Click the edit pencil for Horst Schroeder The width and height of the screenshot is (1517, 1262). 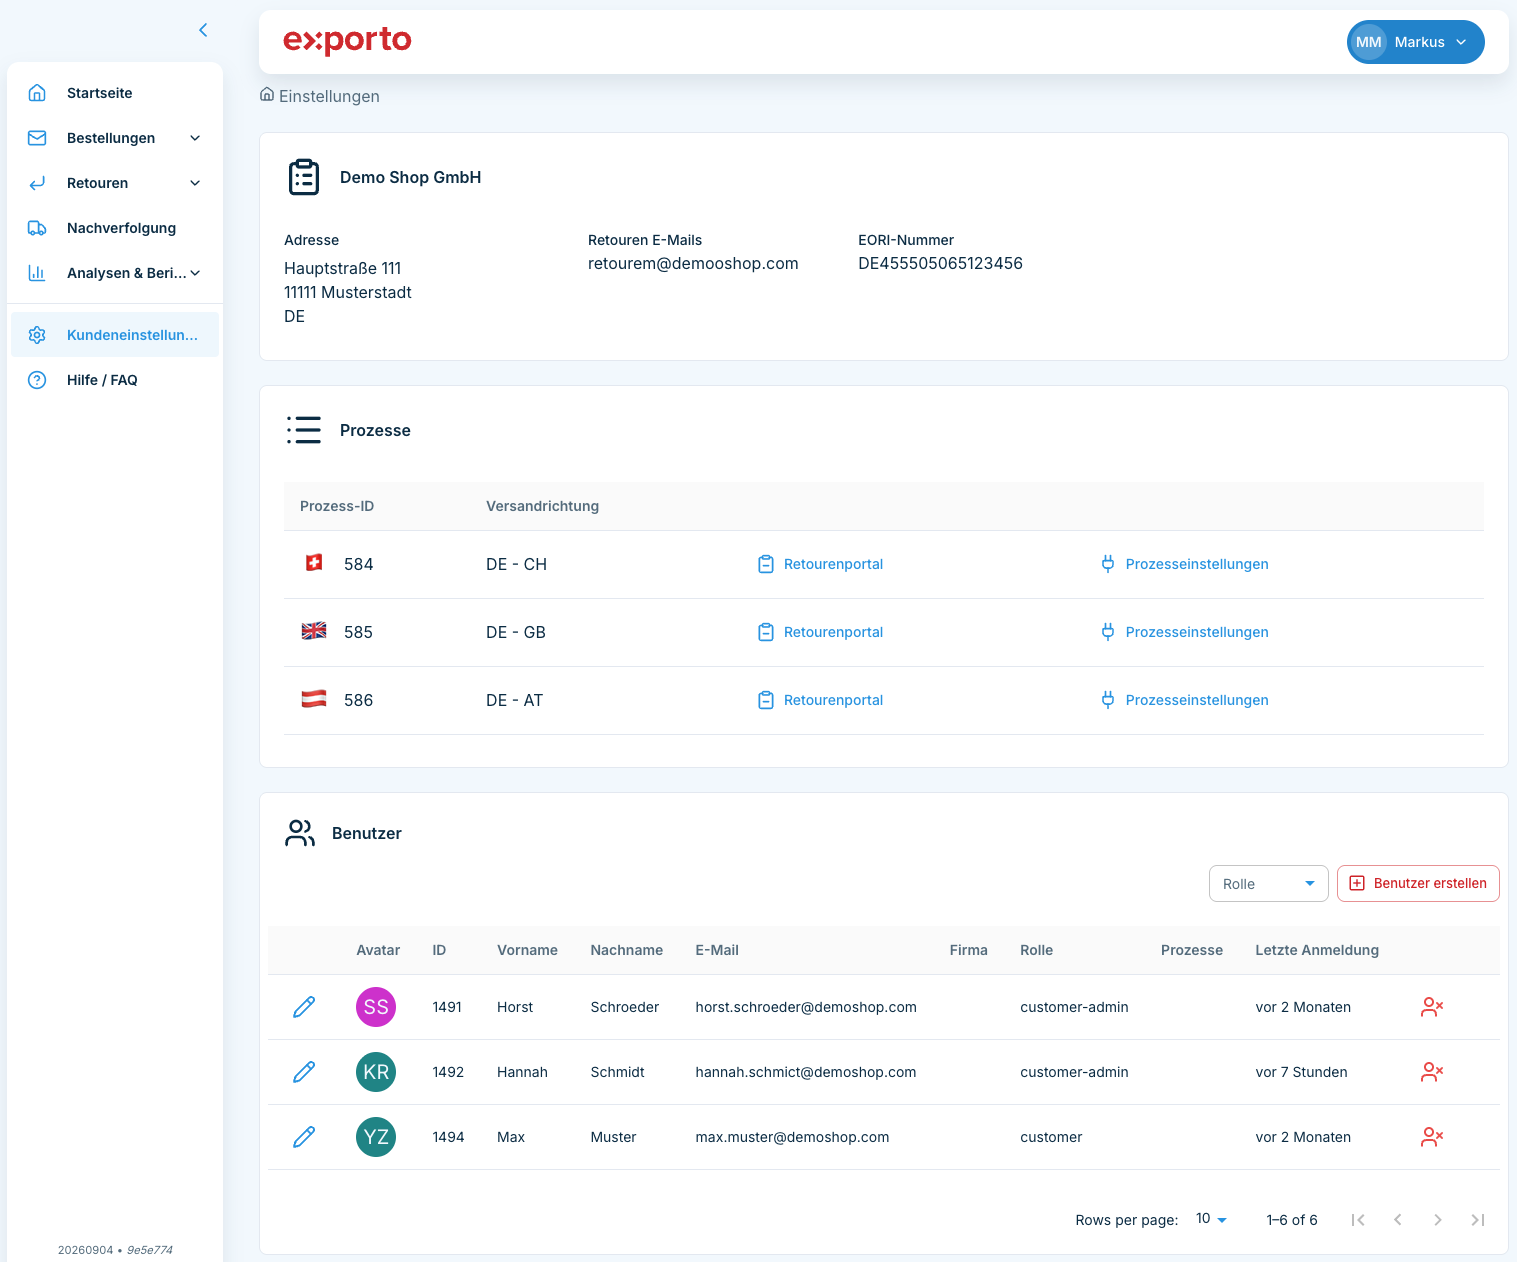pos(304,1007)
